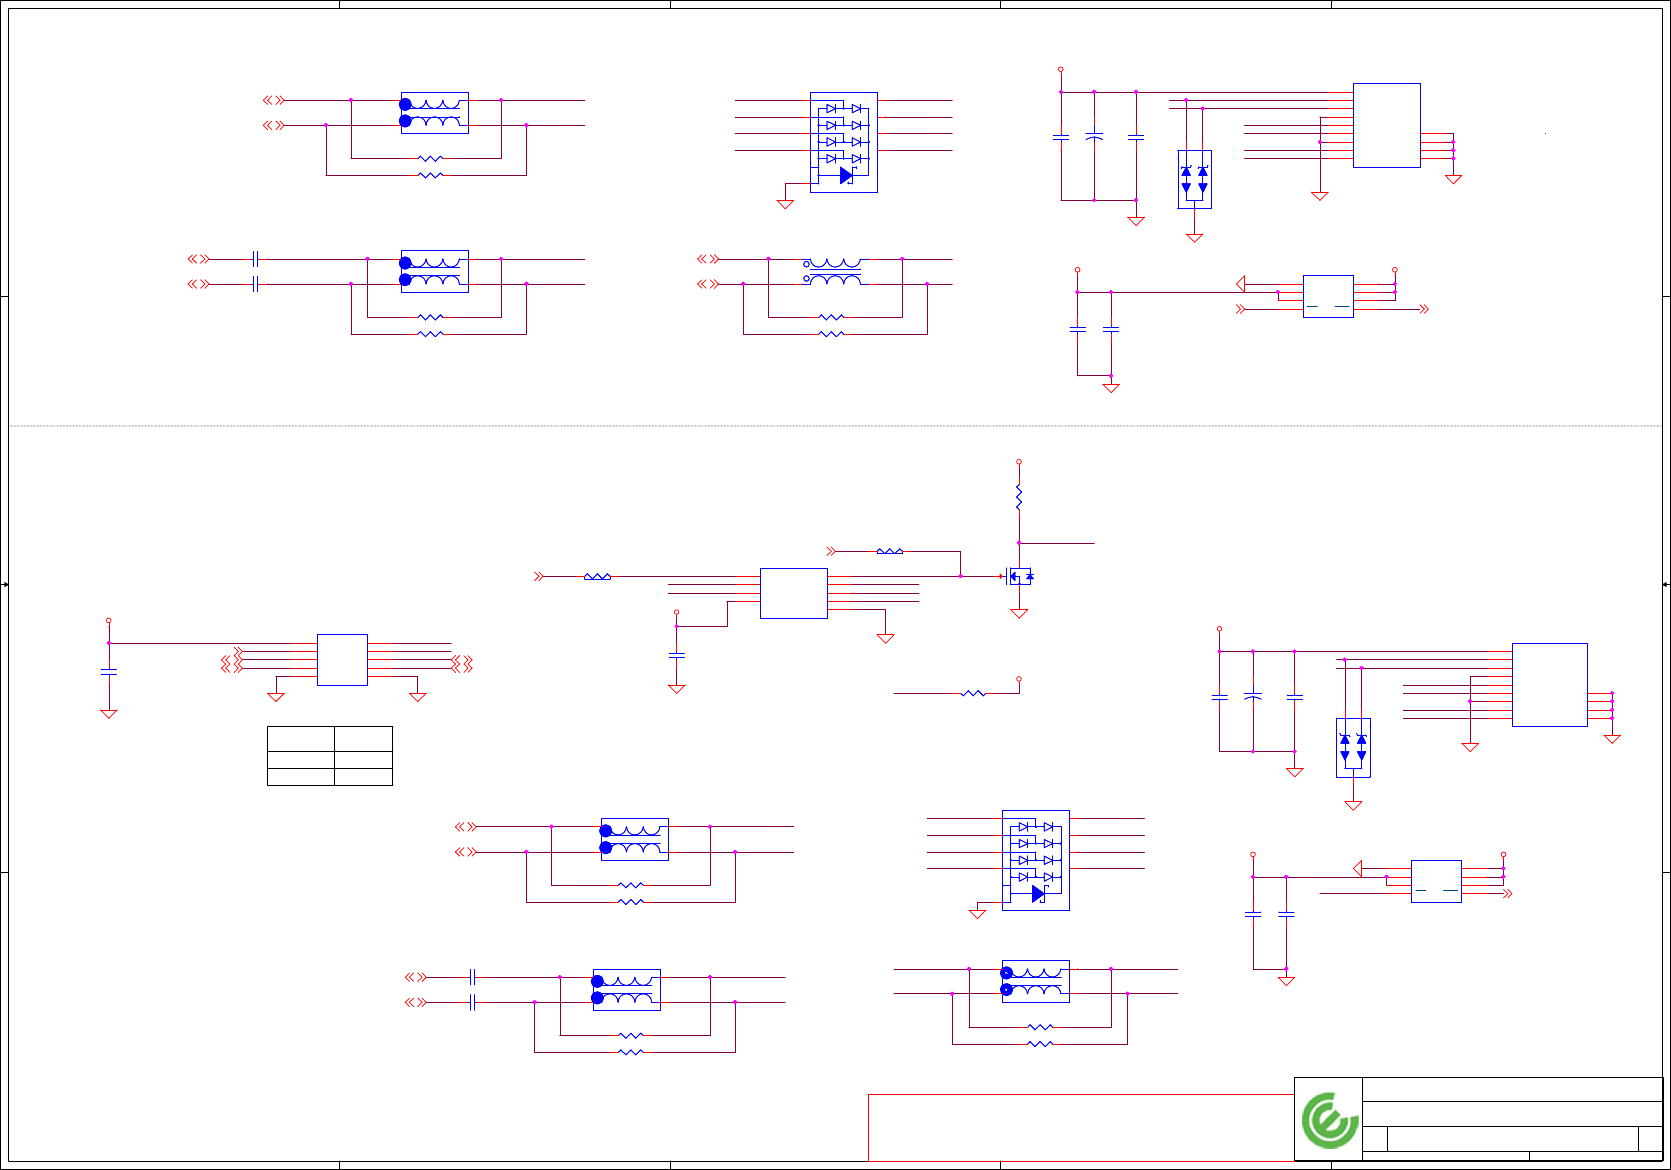The height and width of the screenshot is (1170, 1671).
Task: Select the vertical pull-up resistor above the MOSFET
Action: click(1019, 498)
